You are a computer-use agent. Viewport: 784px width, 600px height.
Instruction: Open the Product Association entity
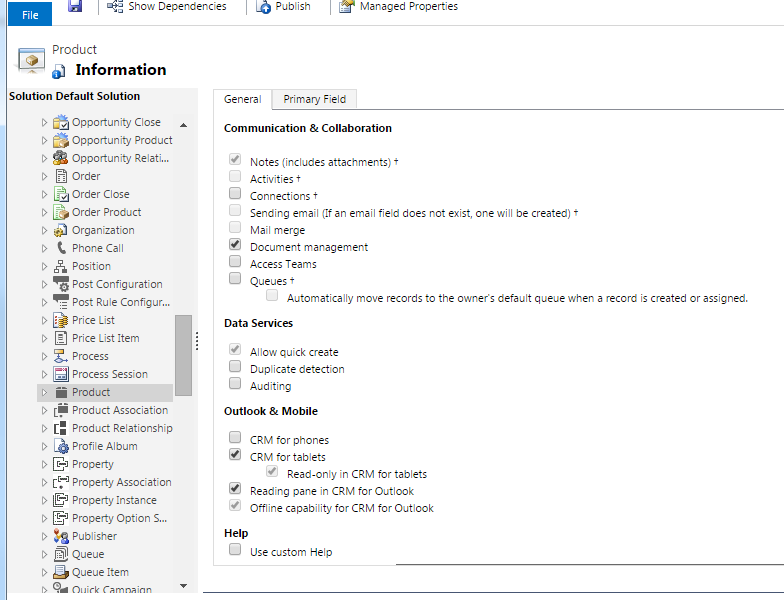click(119, 410)
